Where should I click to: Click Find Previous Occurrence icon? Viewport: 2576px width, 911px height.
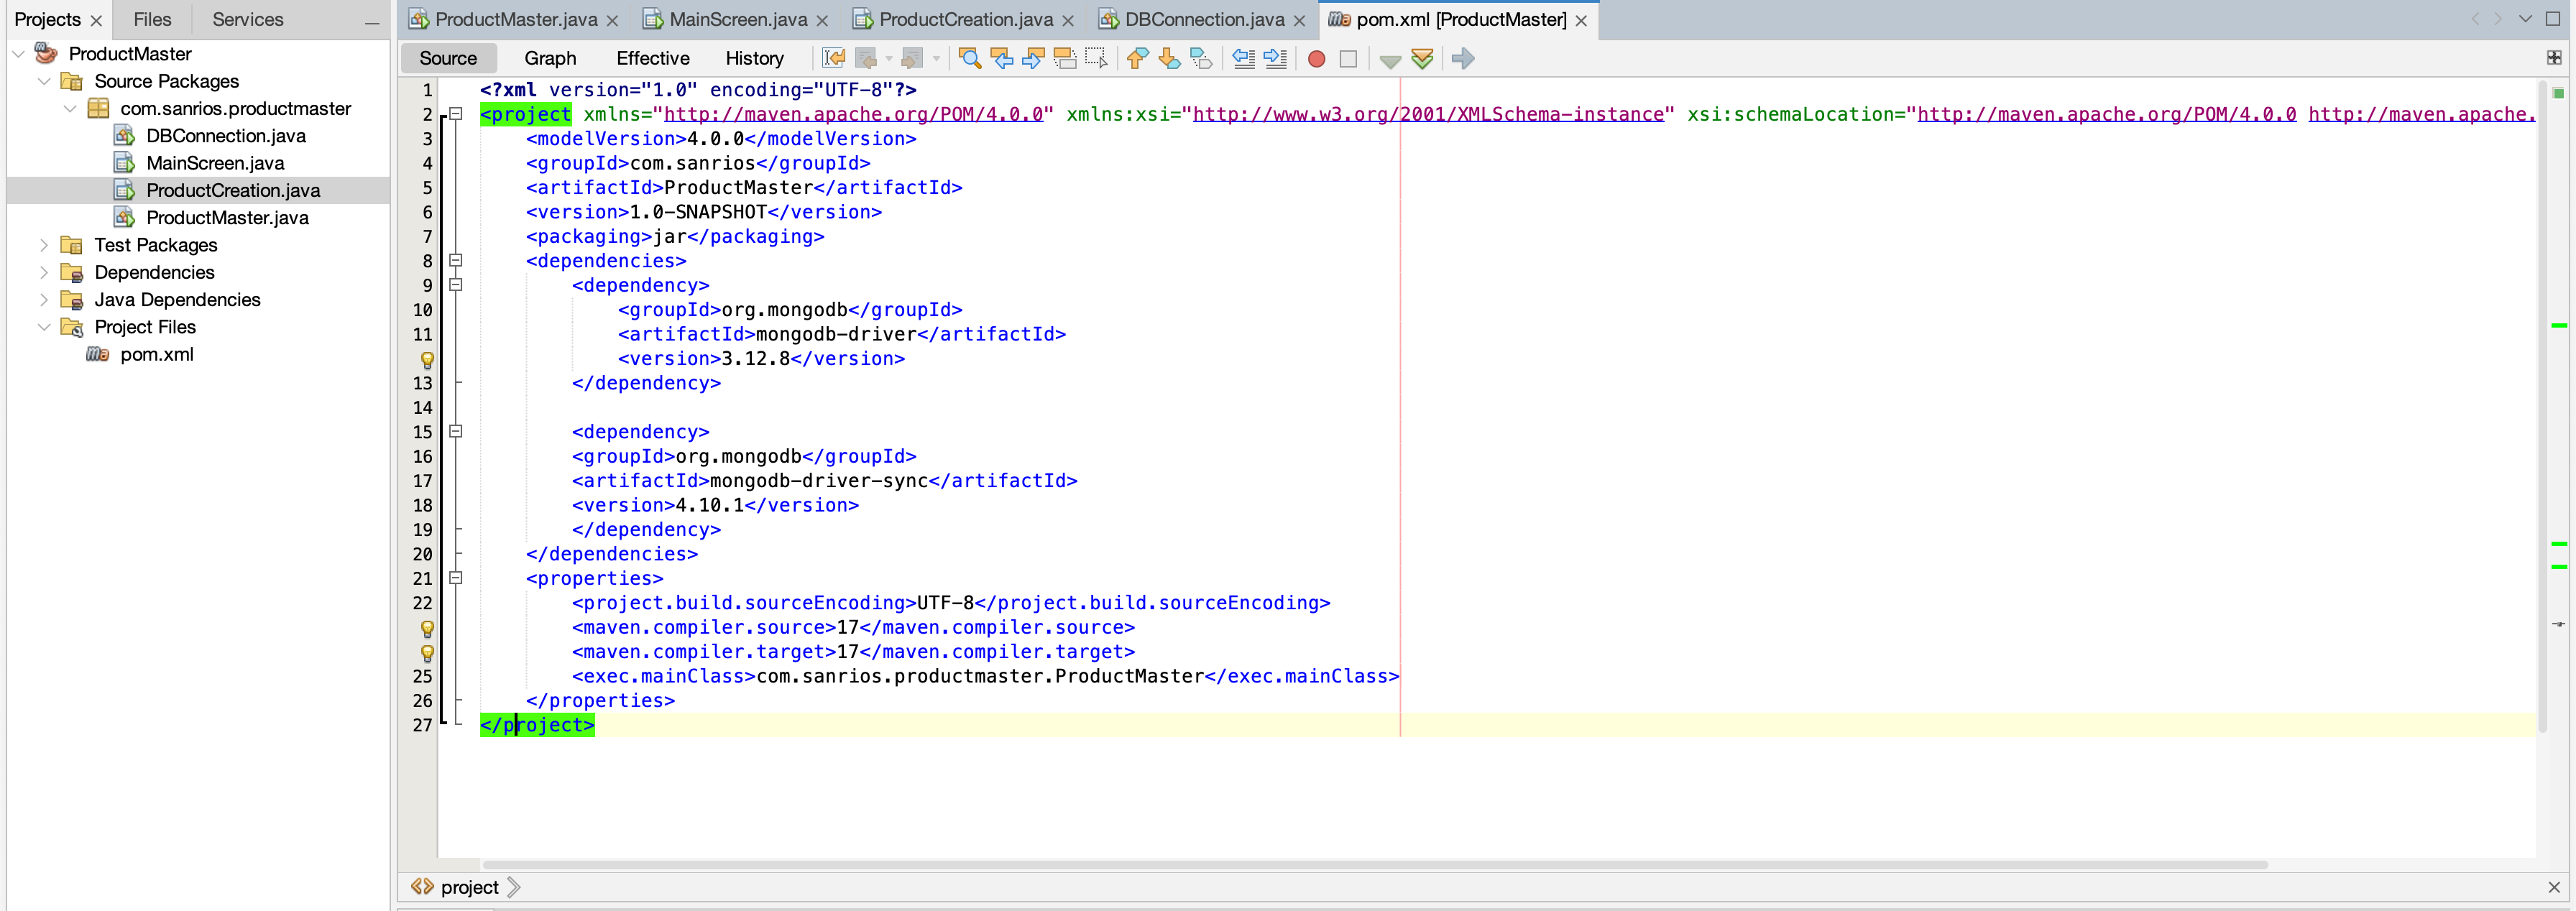(x=1001, y=59)
